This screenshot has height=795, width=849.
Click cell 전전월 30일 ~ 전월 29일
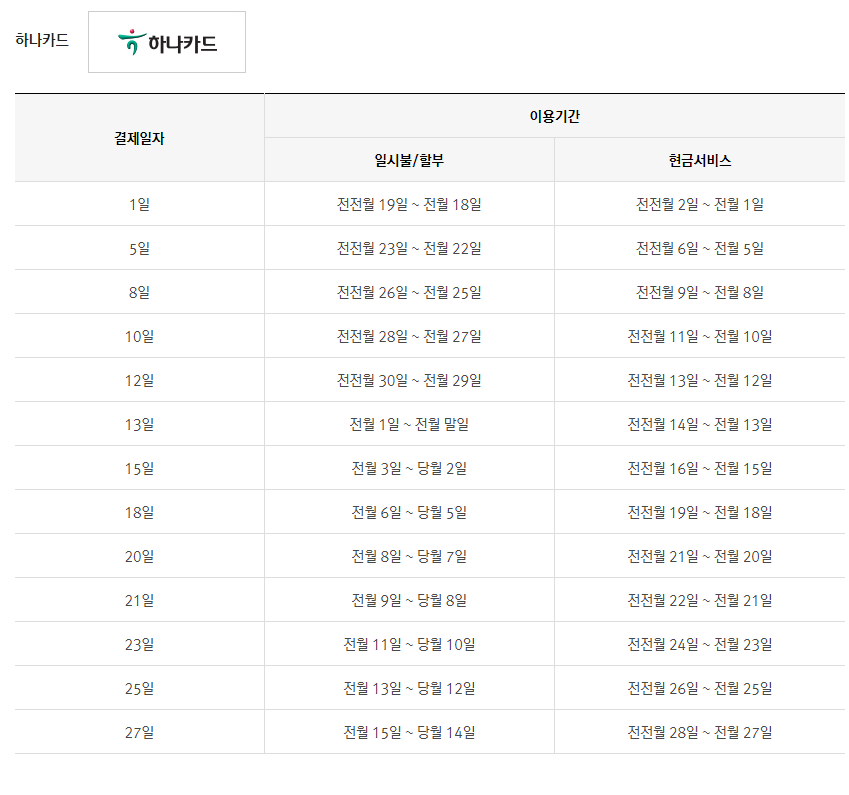409,380
